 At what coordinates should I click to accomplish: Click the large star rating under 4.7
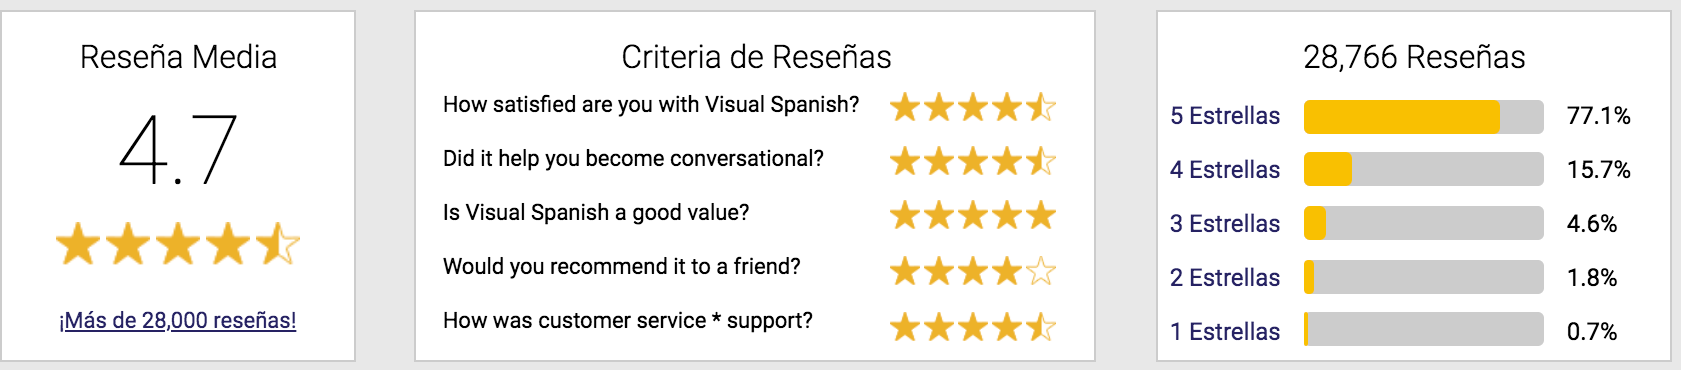coord(178,244)
